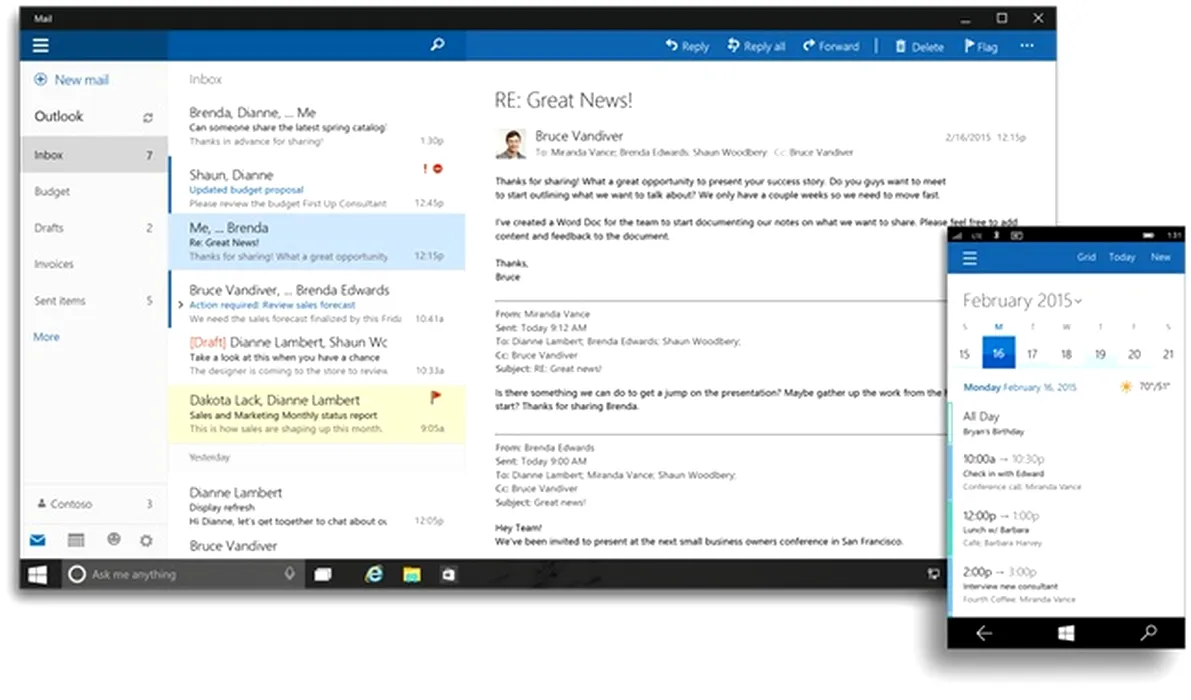Select date 17 in phone calendar
The image size is (1191, 700).
tap(1032, 354)
